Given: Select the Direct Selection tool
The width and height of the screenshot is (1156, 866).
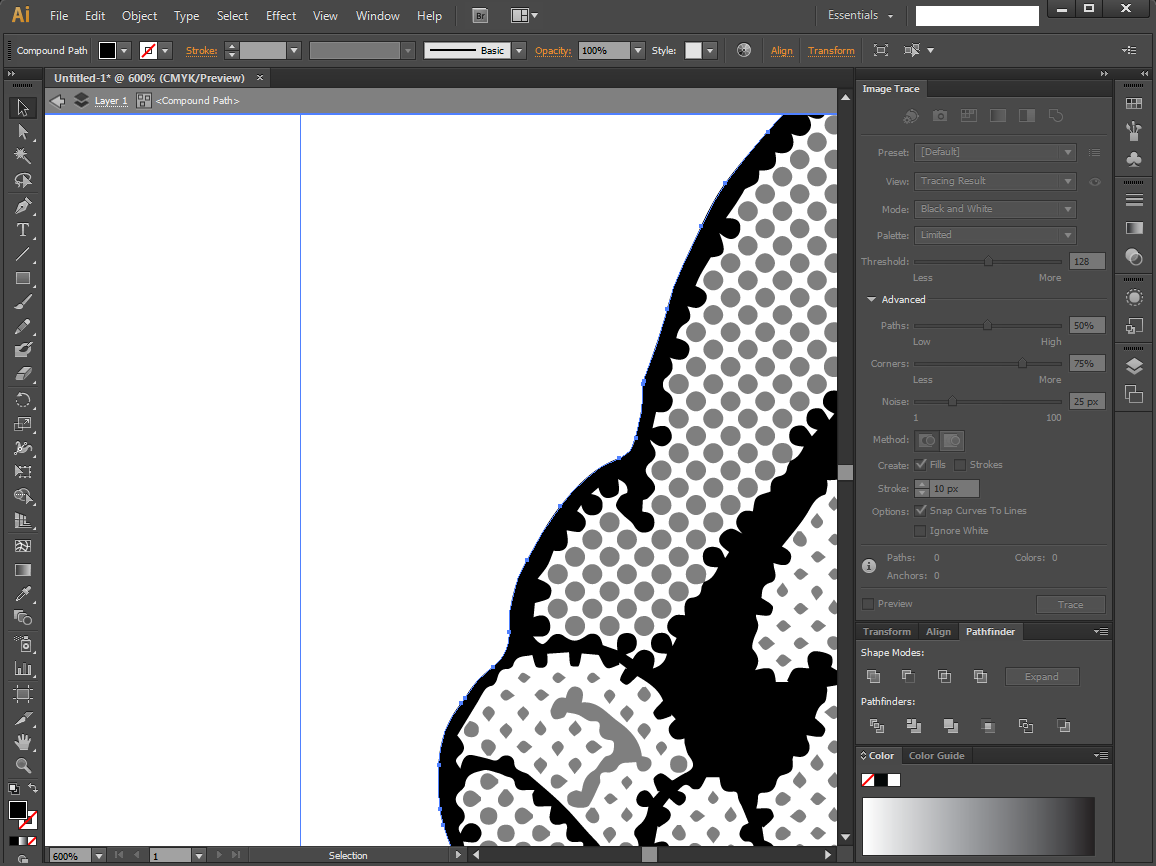Looking at the screenshot, I should coord(23,131).
